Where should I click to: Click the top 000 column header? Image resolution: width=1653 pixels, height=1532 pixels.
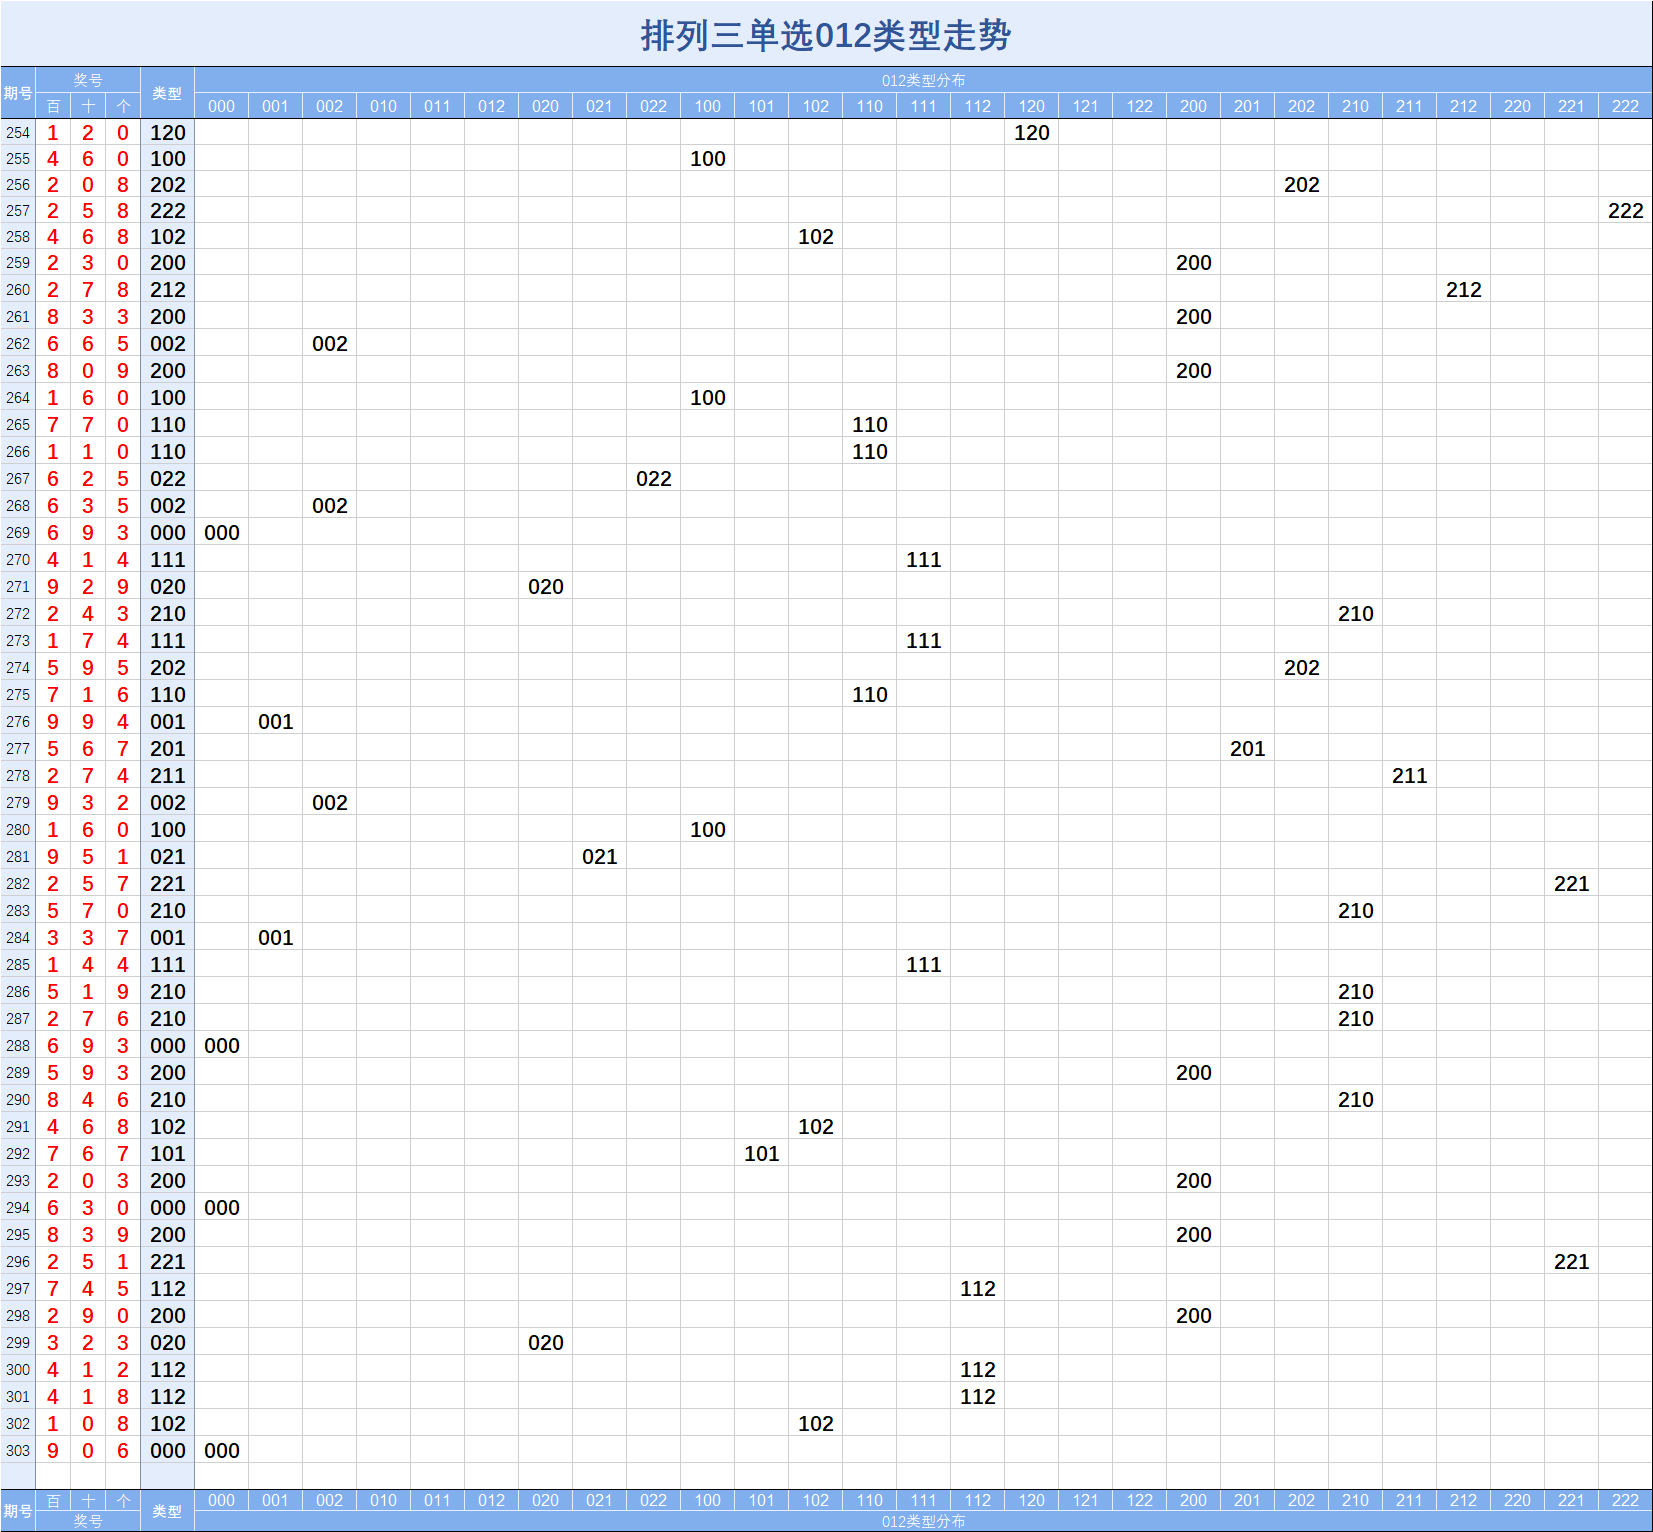222,106
